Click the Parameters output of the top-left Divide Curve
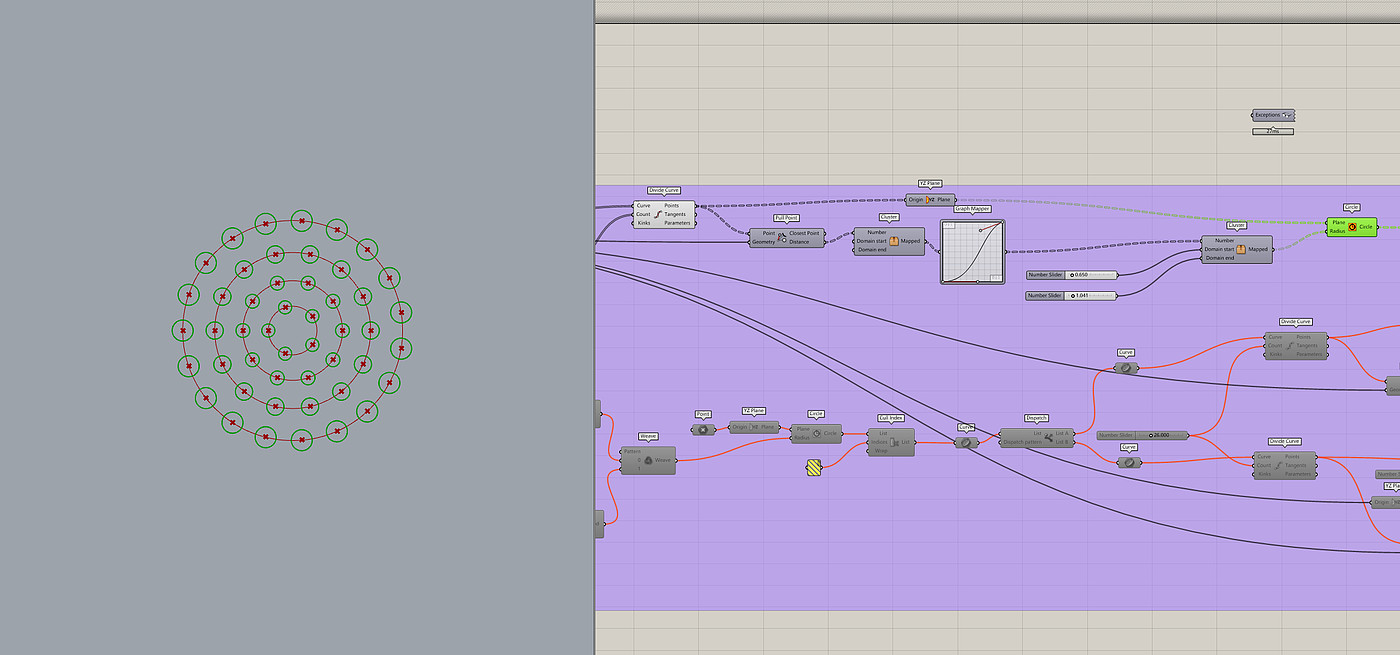The width and height of the screenshot is (1400, 655). point(677,223)
